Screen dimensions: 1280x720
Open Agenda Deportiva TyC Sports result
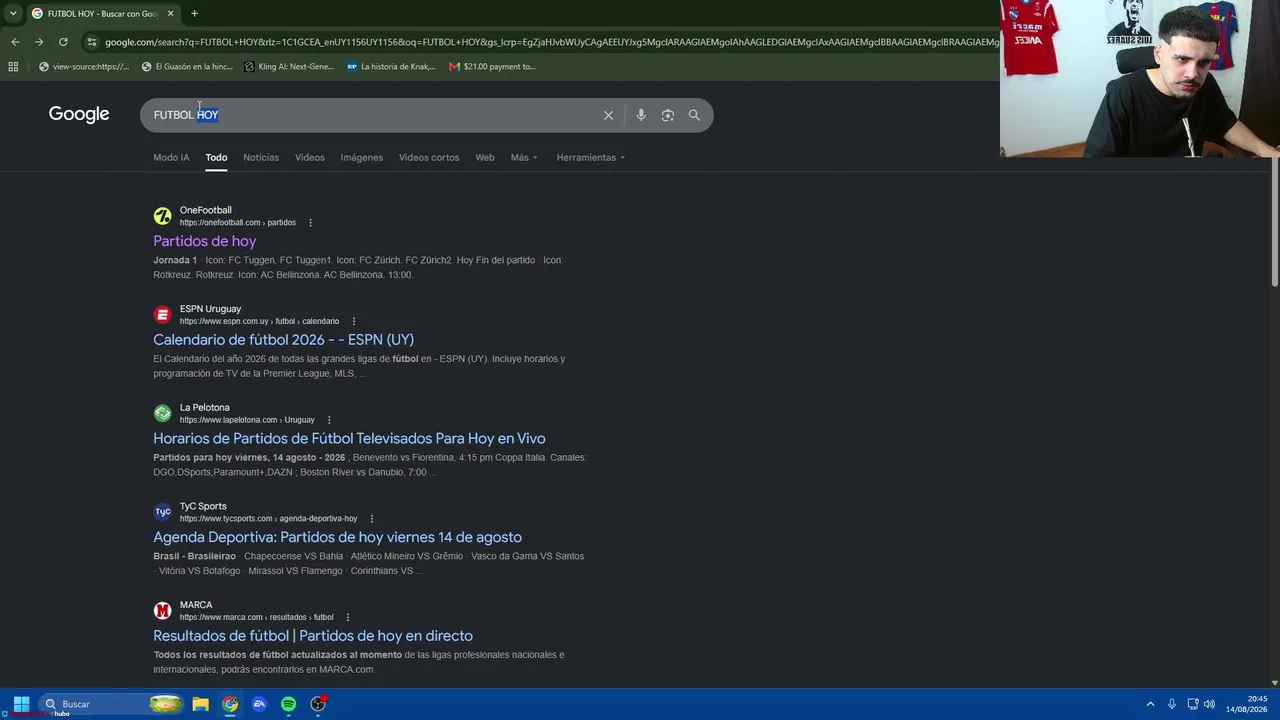[x=337, y=538]
